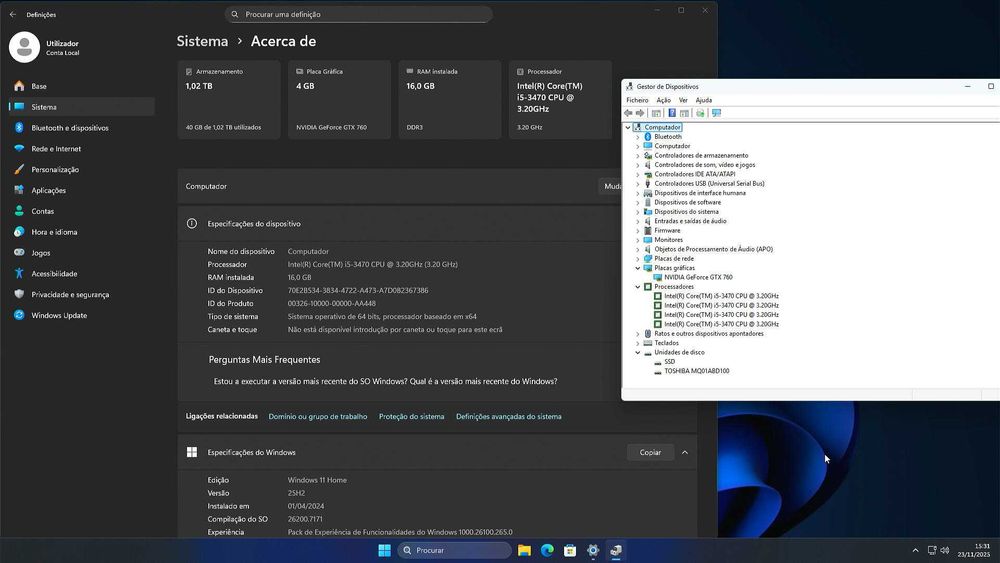Click the Utilizador account avatar
This screenshot has height=563, width=1000.
24,47
